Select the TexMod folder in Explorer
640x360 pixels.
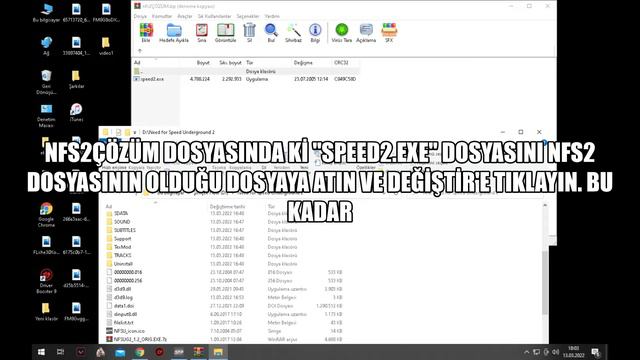tap(122, 247)
